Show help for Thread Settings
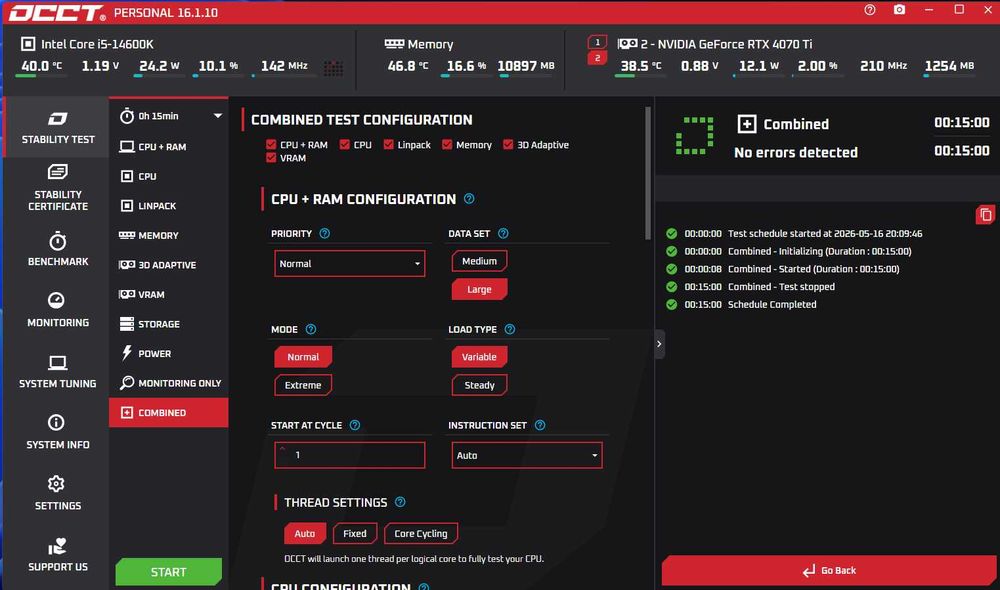Image resolution: width=1000 pixels, height=590 pixels. click(400, 502)
